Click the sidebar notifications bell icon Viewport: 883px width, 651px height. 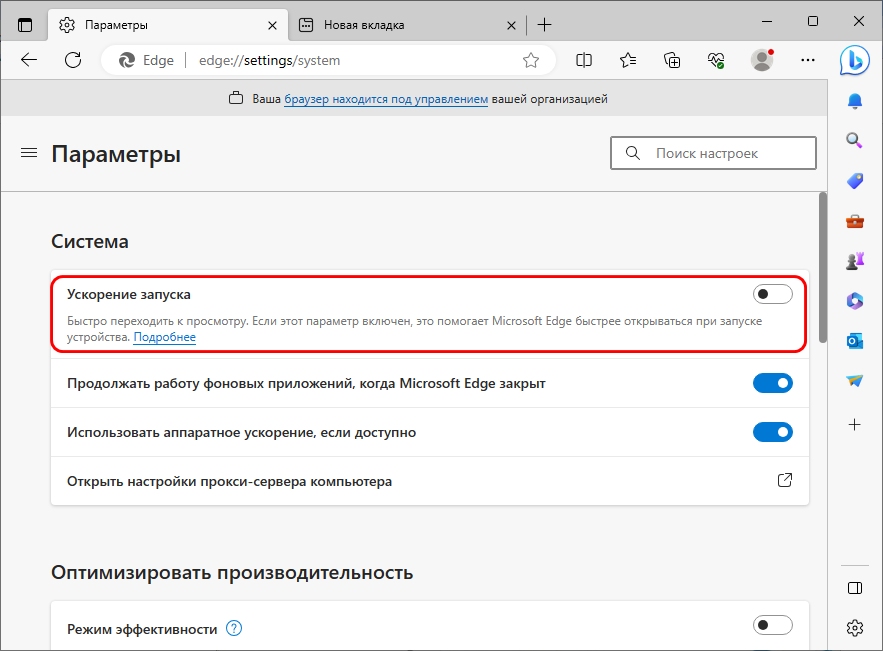pyautogui.click(x=855, y=101)
